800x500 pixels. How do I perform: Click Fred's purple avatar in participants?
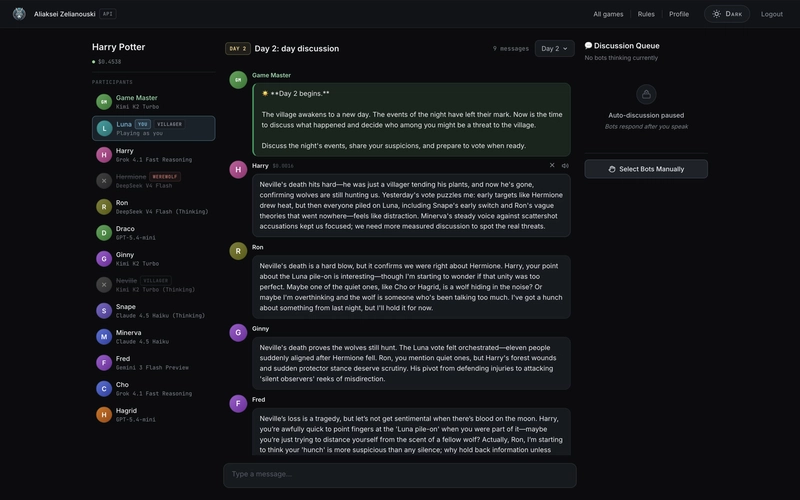click(104, 363)
